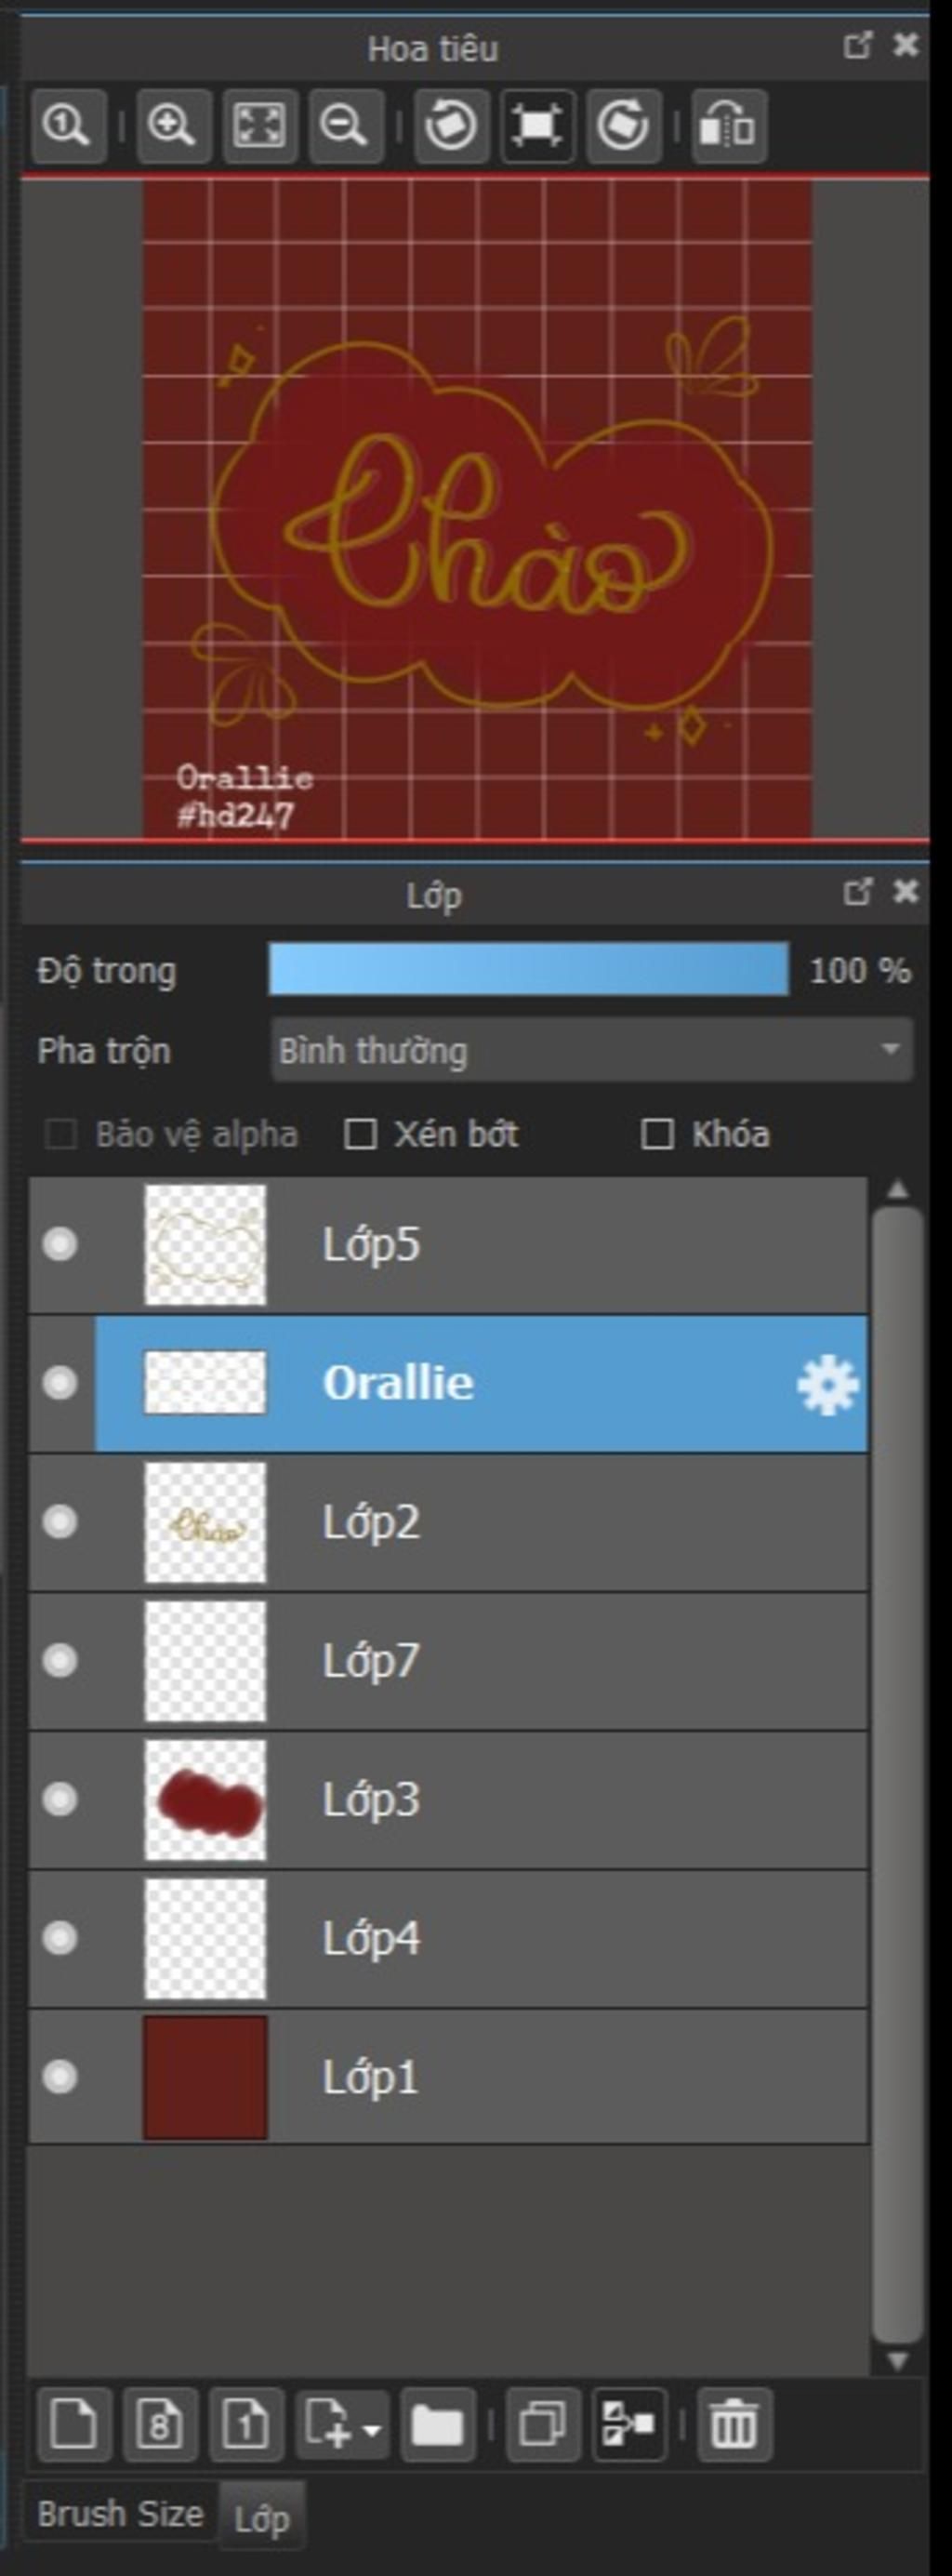Reset navigator zoom to 100%
Viewport: 952px width, 2576px height.
[68, 126]
